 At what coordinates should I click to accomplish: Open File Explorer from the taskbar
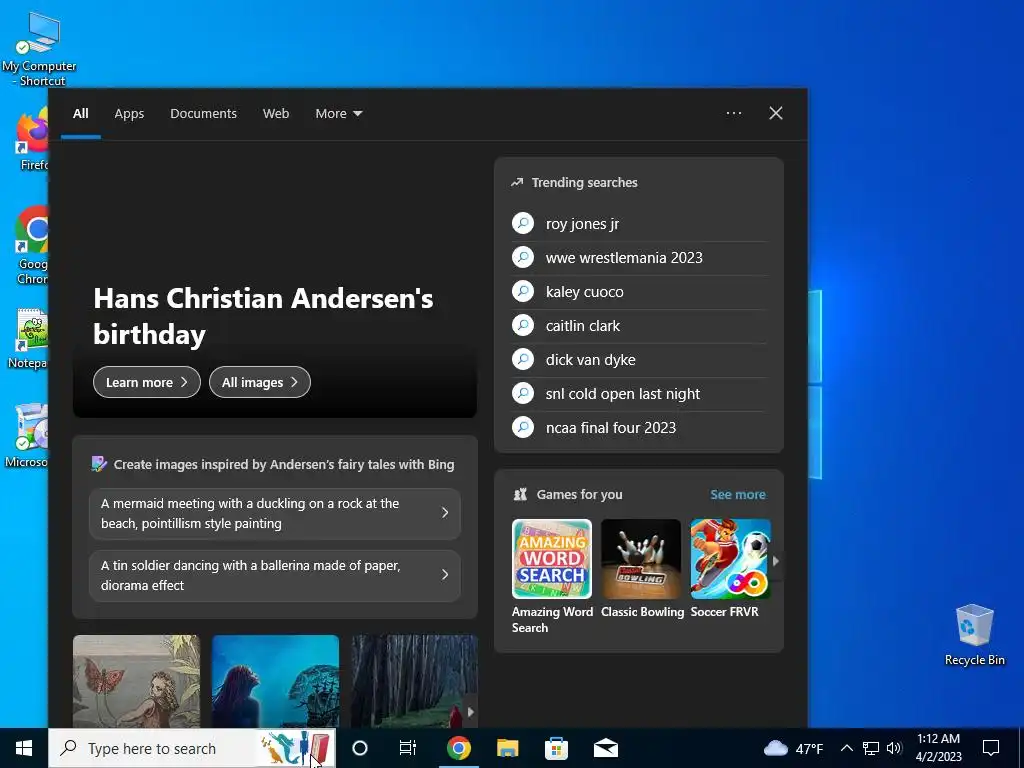[x=507, y=748]
